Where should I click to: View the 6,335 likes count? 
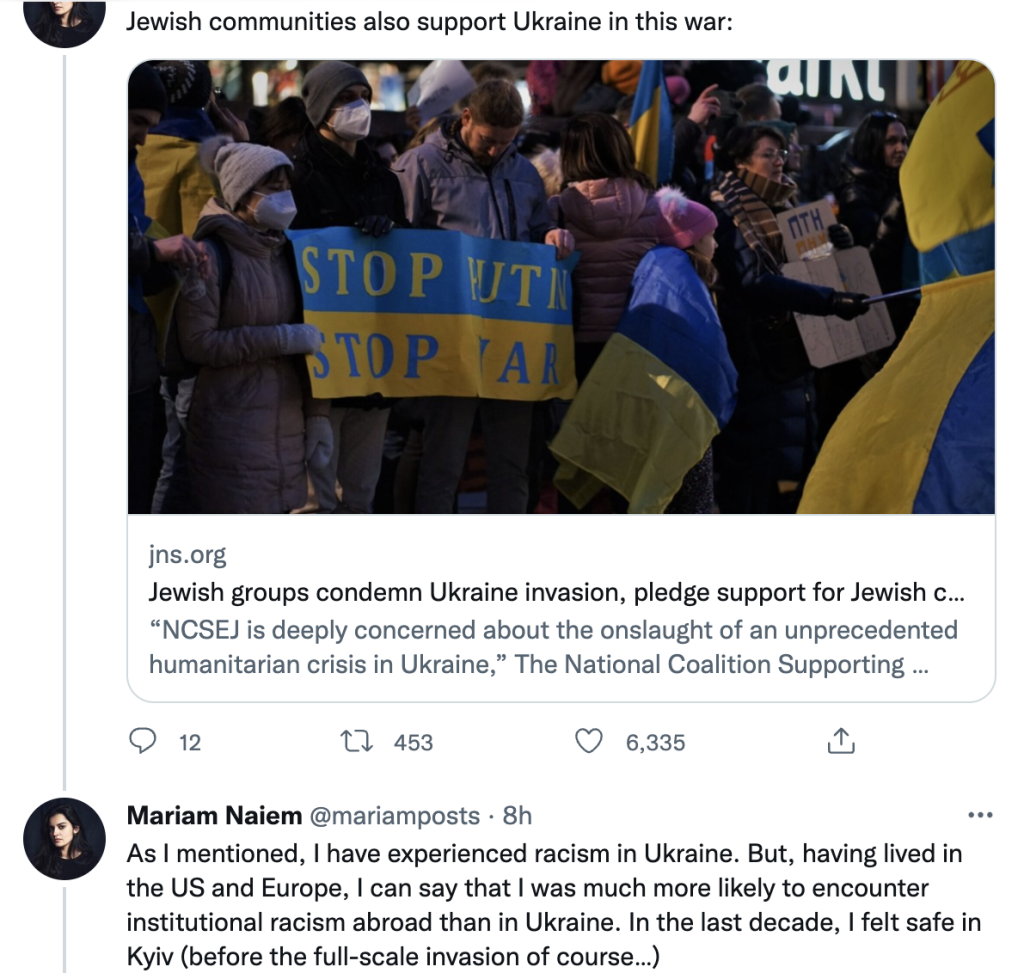tap(655, 742)
